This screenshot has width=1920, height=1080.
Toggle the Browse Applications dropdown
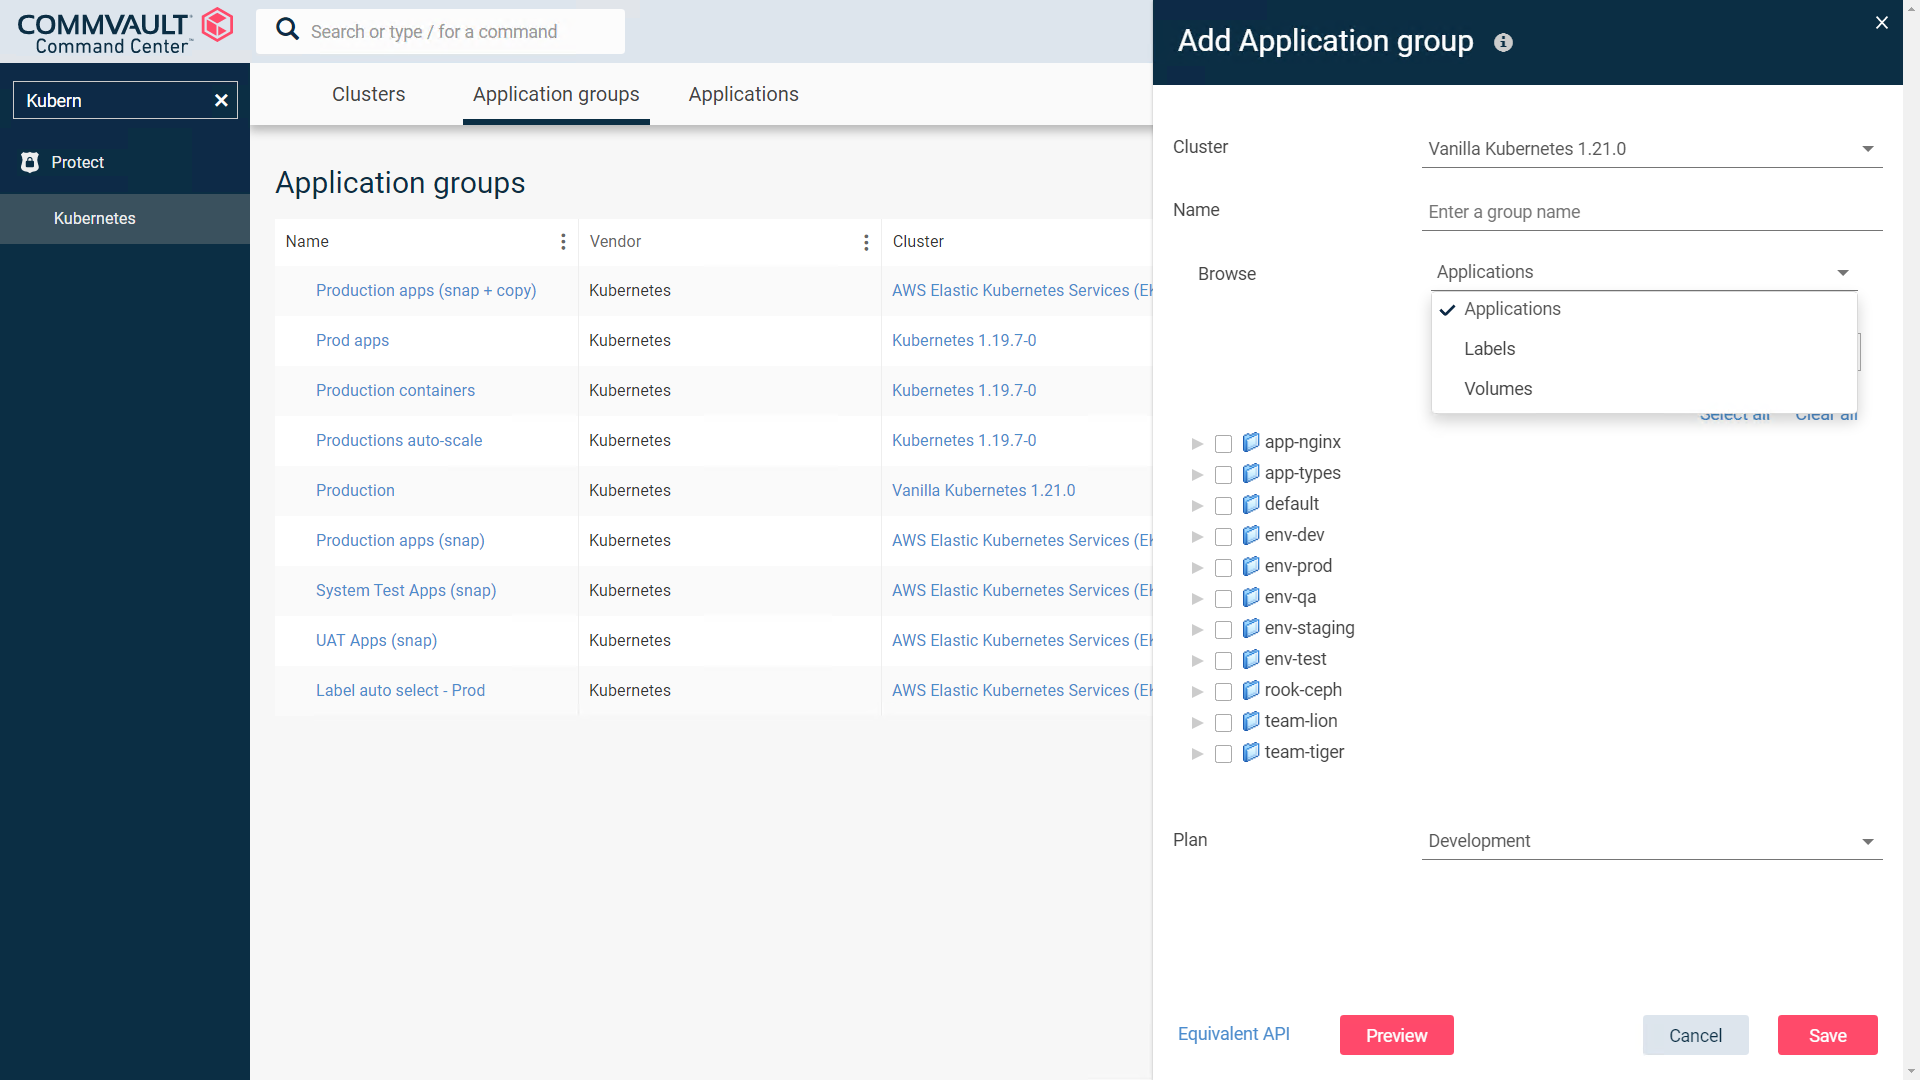coord(1643,272)
